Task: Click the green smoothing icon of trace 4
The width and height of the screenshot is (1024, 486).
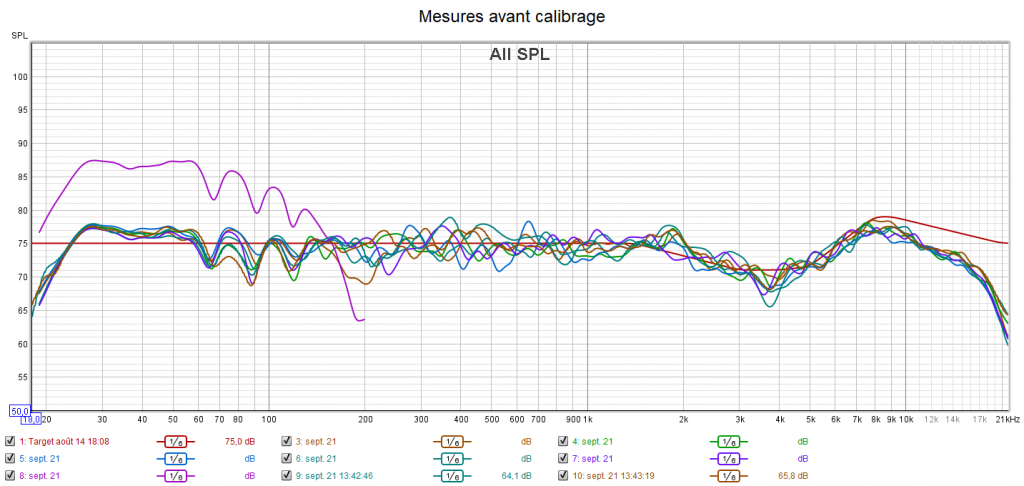Action: pyautogui.click(x=728, y=441)
